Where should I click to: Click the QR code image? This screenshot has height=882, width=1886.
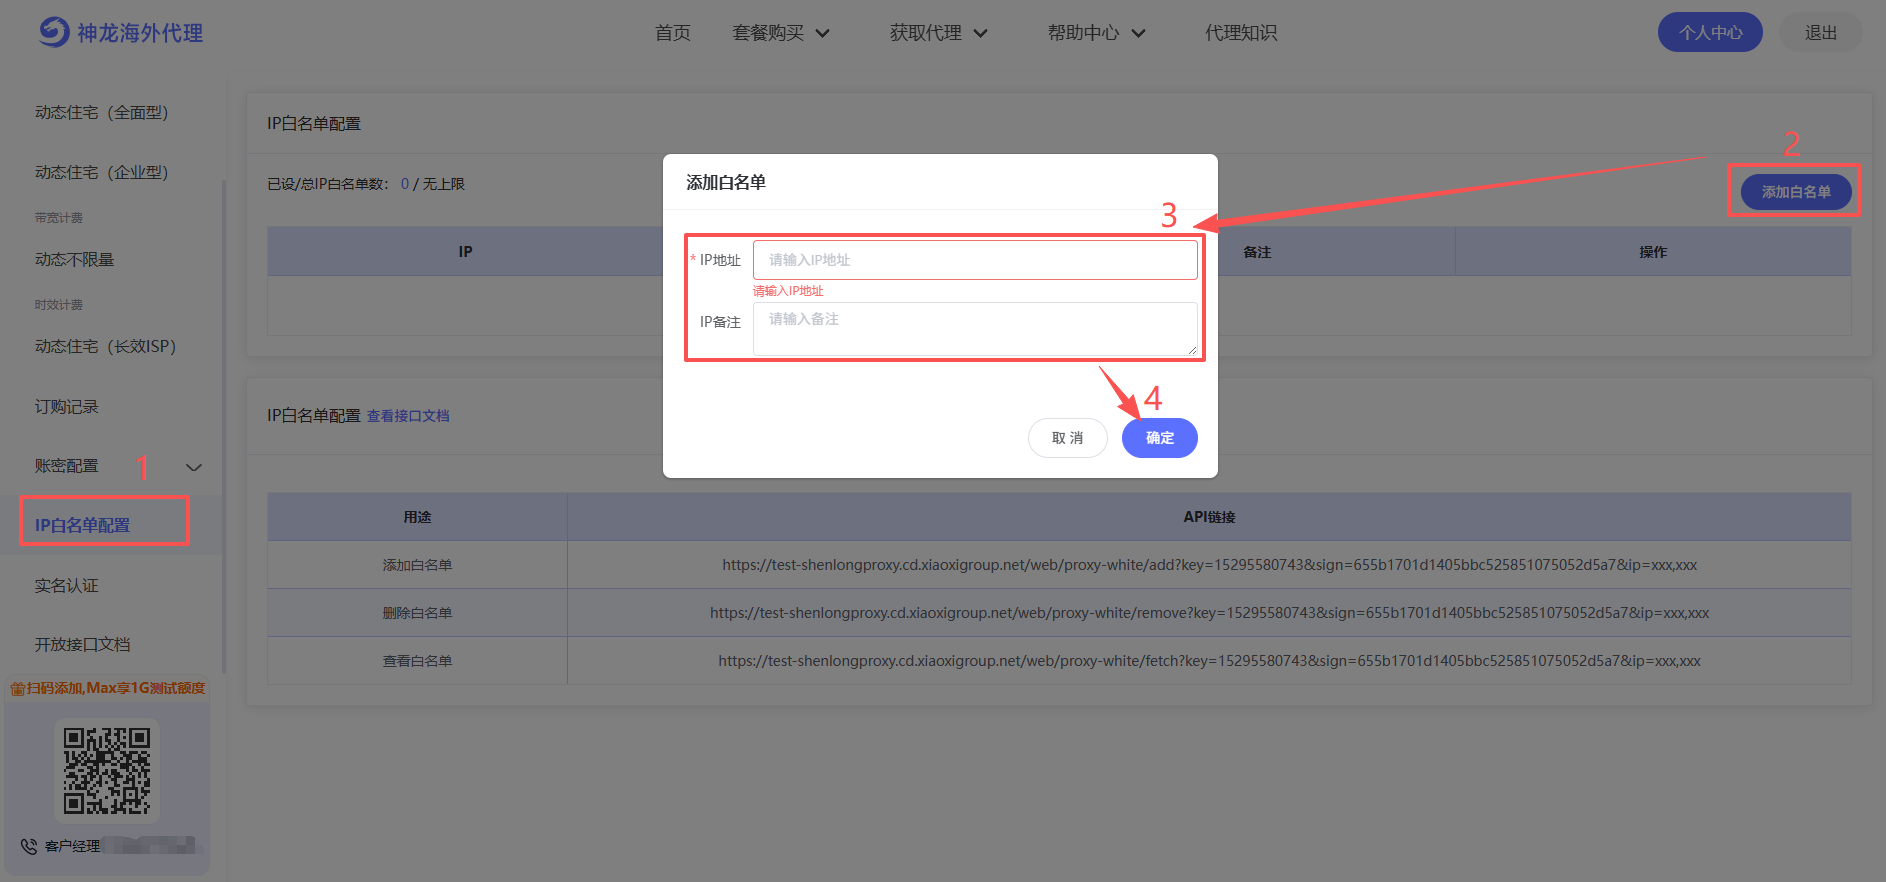(x=107, y=770)
